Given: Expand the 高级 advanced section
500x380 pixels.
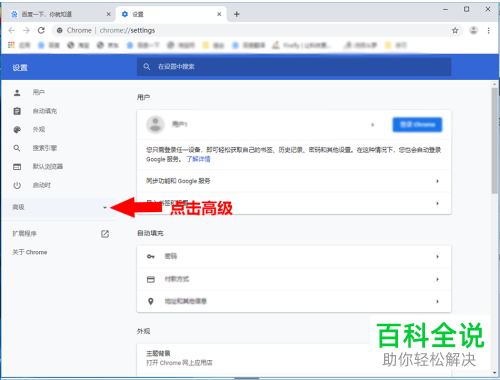Looking at the screenshot, I should tap(59, 207).
